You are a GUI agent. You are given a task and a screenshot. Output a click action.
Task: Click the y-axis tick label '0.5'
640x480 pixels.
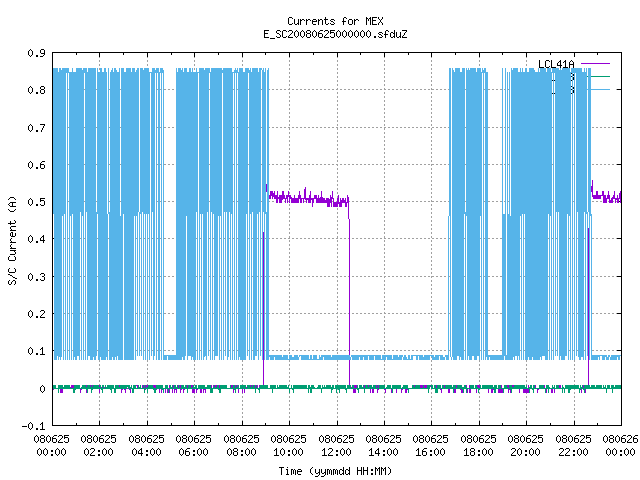coord(36,202)
